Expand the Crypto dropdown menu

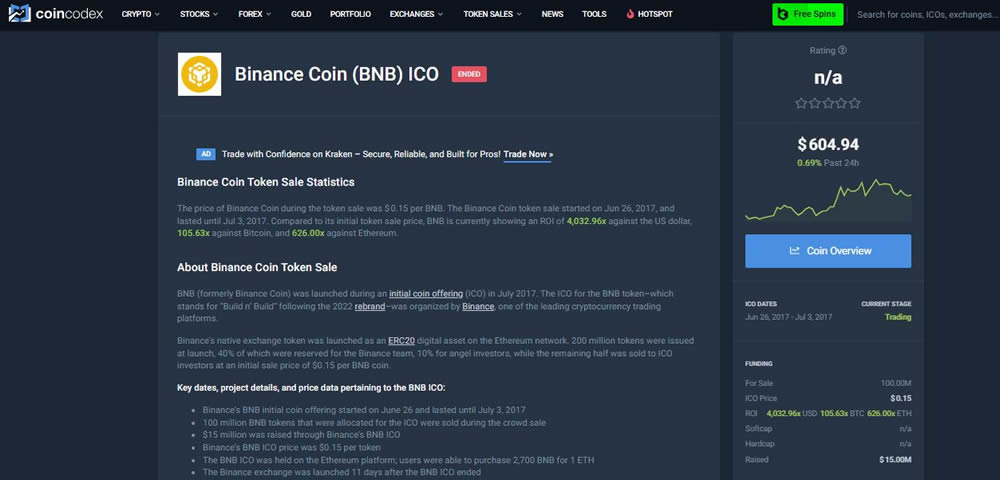click(141, 15)
